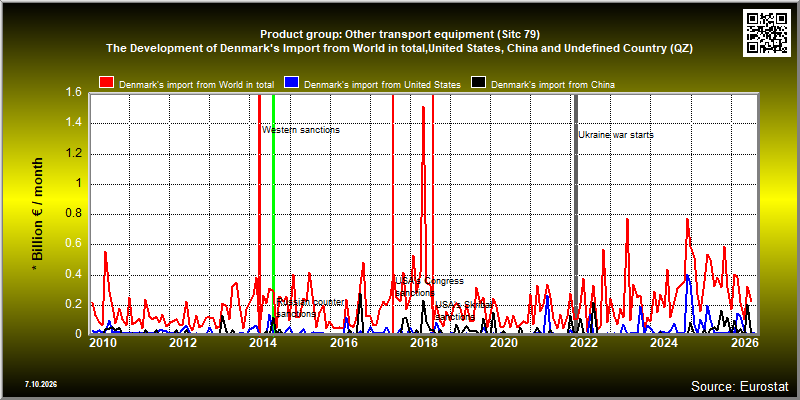Click the red World in total legend swatch

coord(106,83)
